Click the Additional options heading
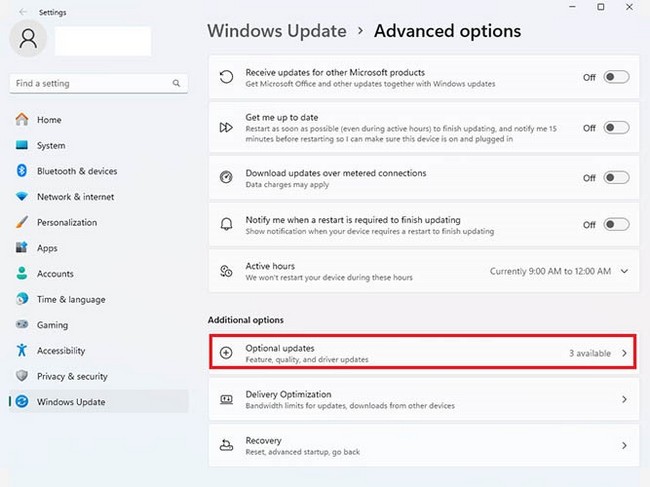 245,320
